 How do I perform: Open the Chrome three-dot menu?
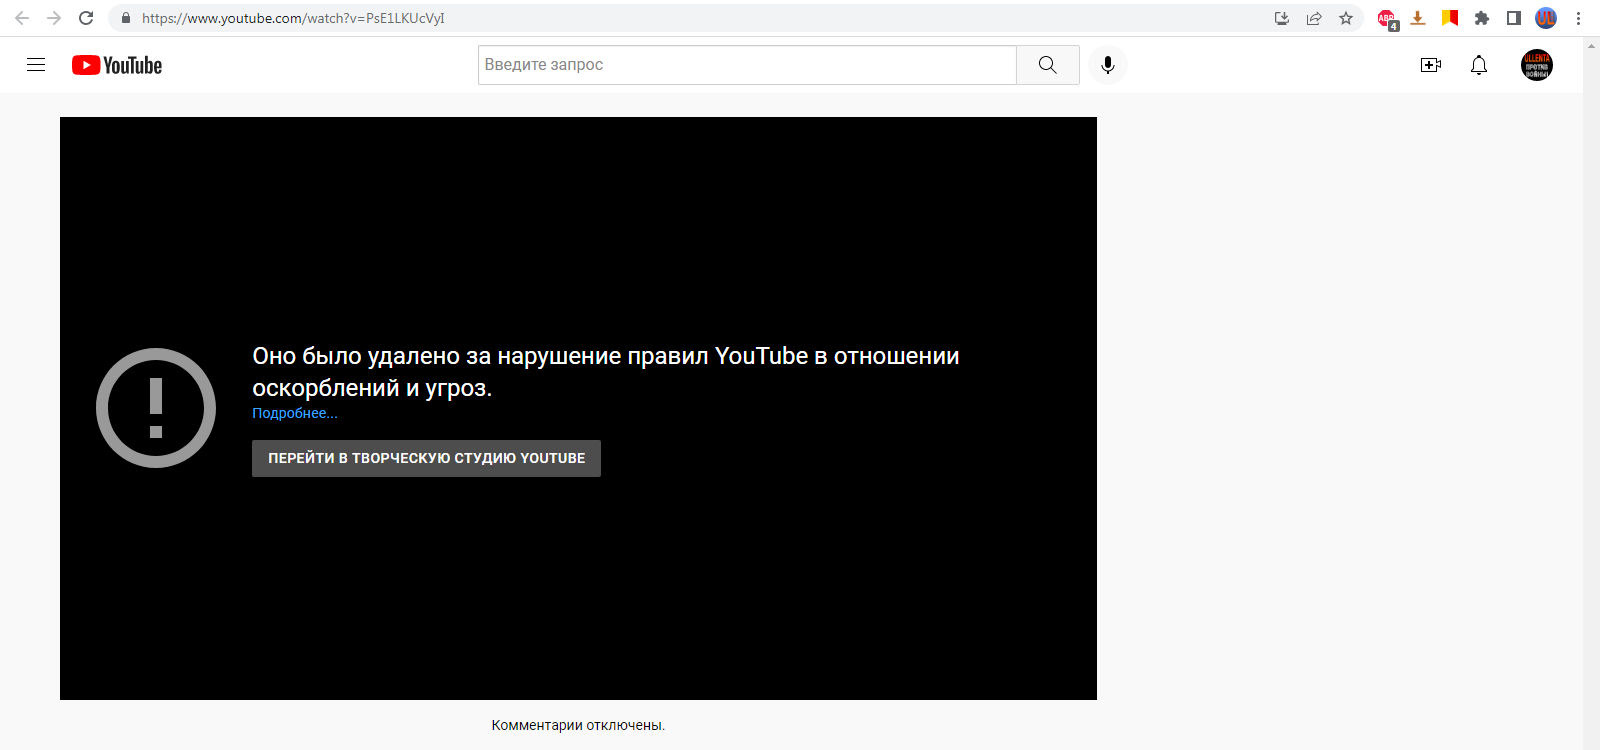point(1578,18)
